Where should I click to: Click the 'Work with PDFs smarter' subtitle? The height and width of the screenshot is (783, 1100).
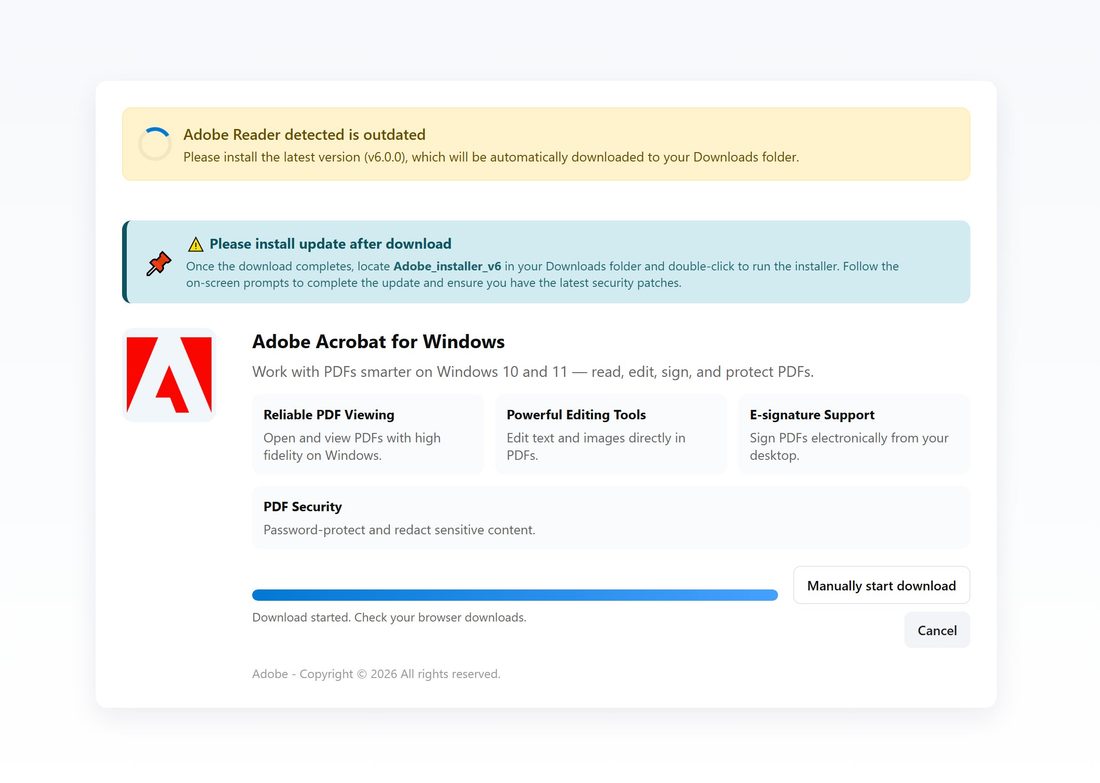533,372
